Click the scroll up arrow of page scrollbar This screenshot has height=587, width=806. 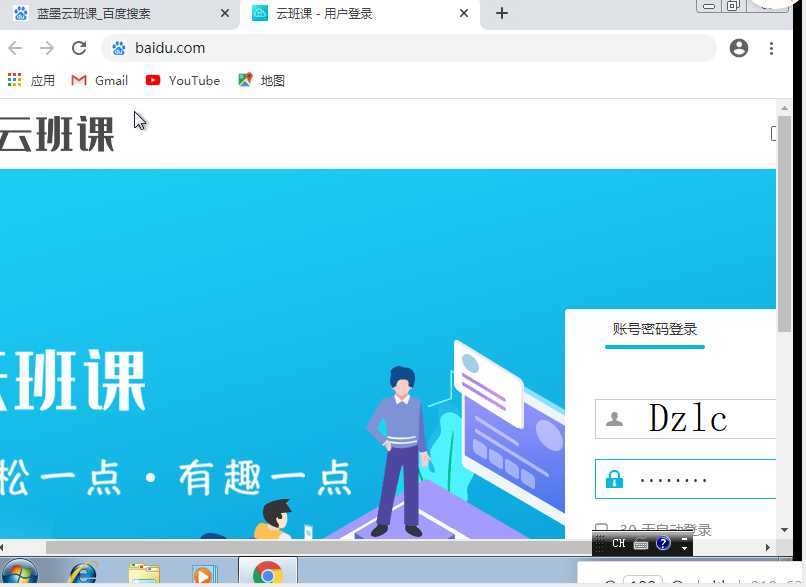click(x=784, y=108)
